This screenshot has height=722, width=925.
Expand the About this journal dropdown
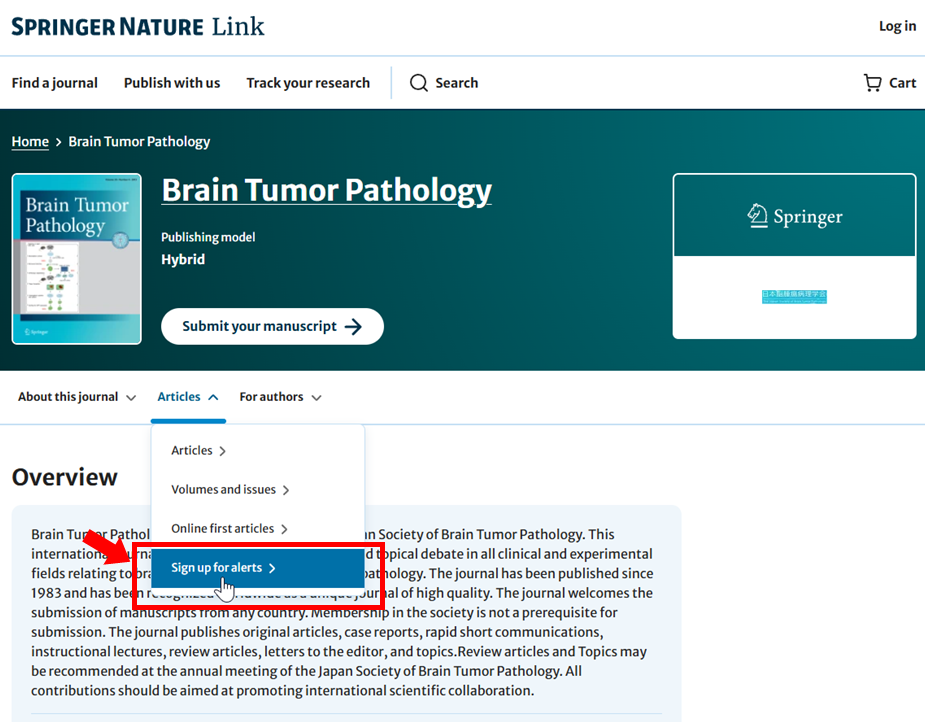click(x=77, y=397)
